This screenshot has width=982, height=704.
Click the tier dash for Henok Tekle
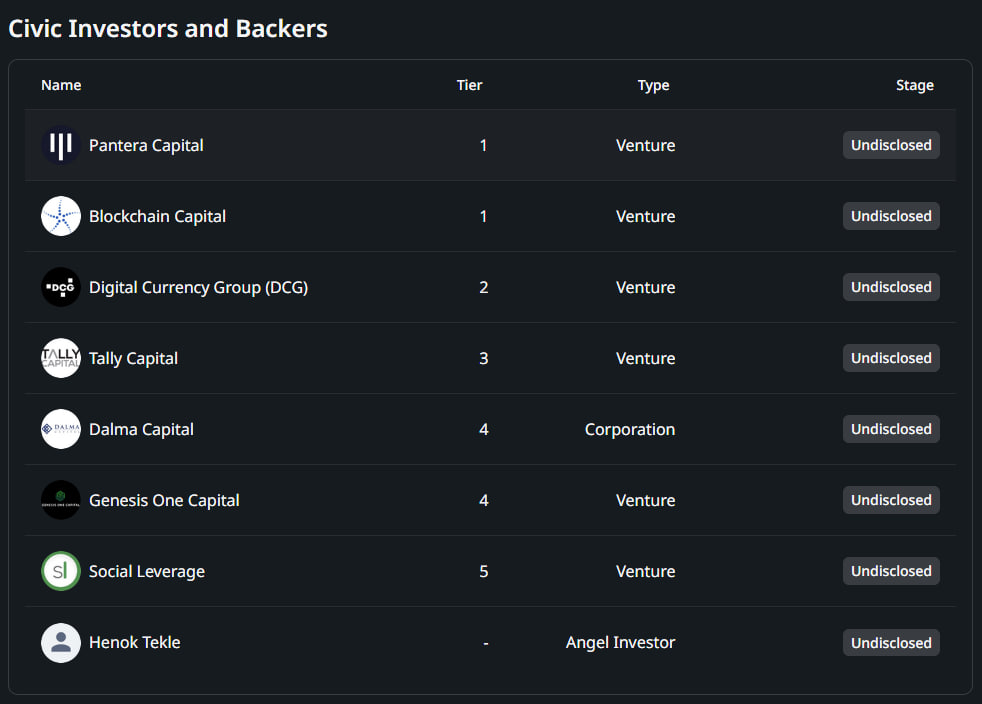tap(486, 643)
